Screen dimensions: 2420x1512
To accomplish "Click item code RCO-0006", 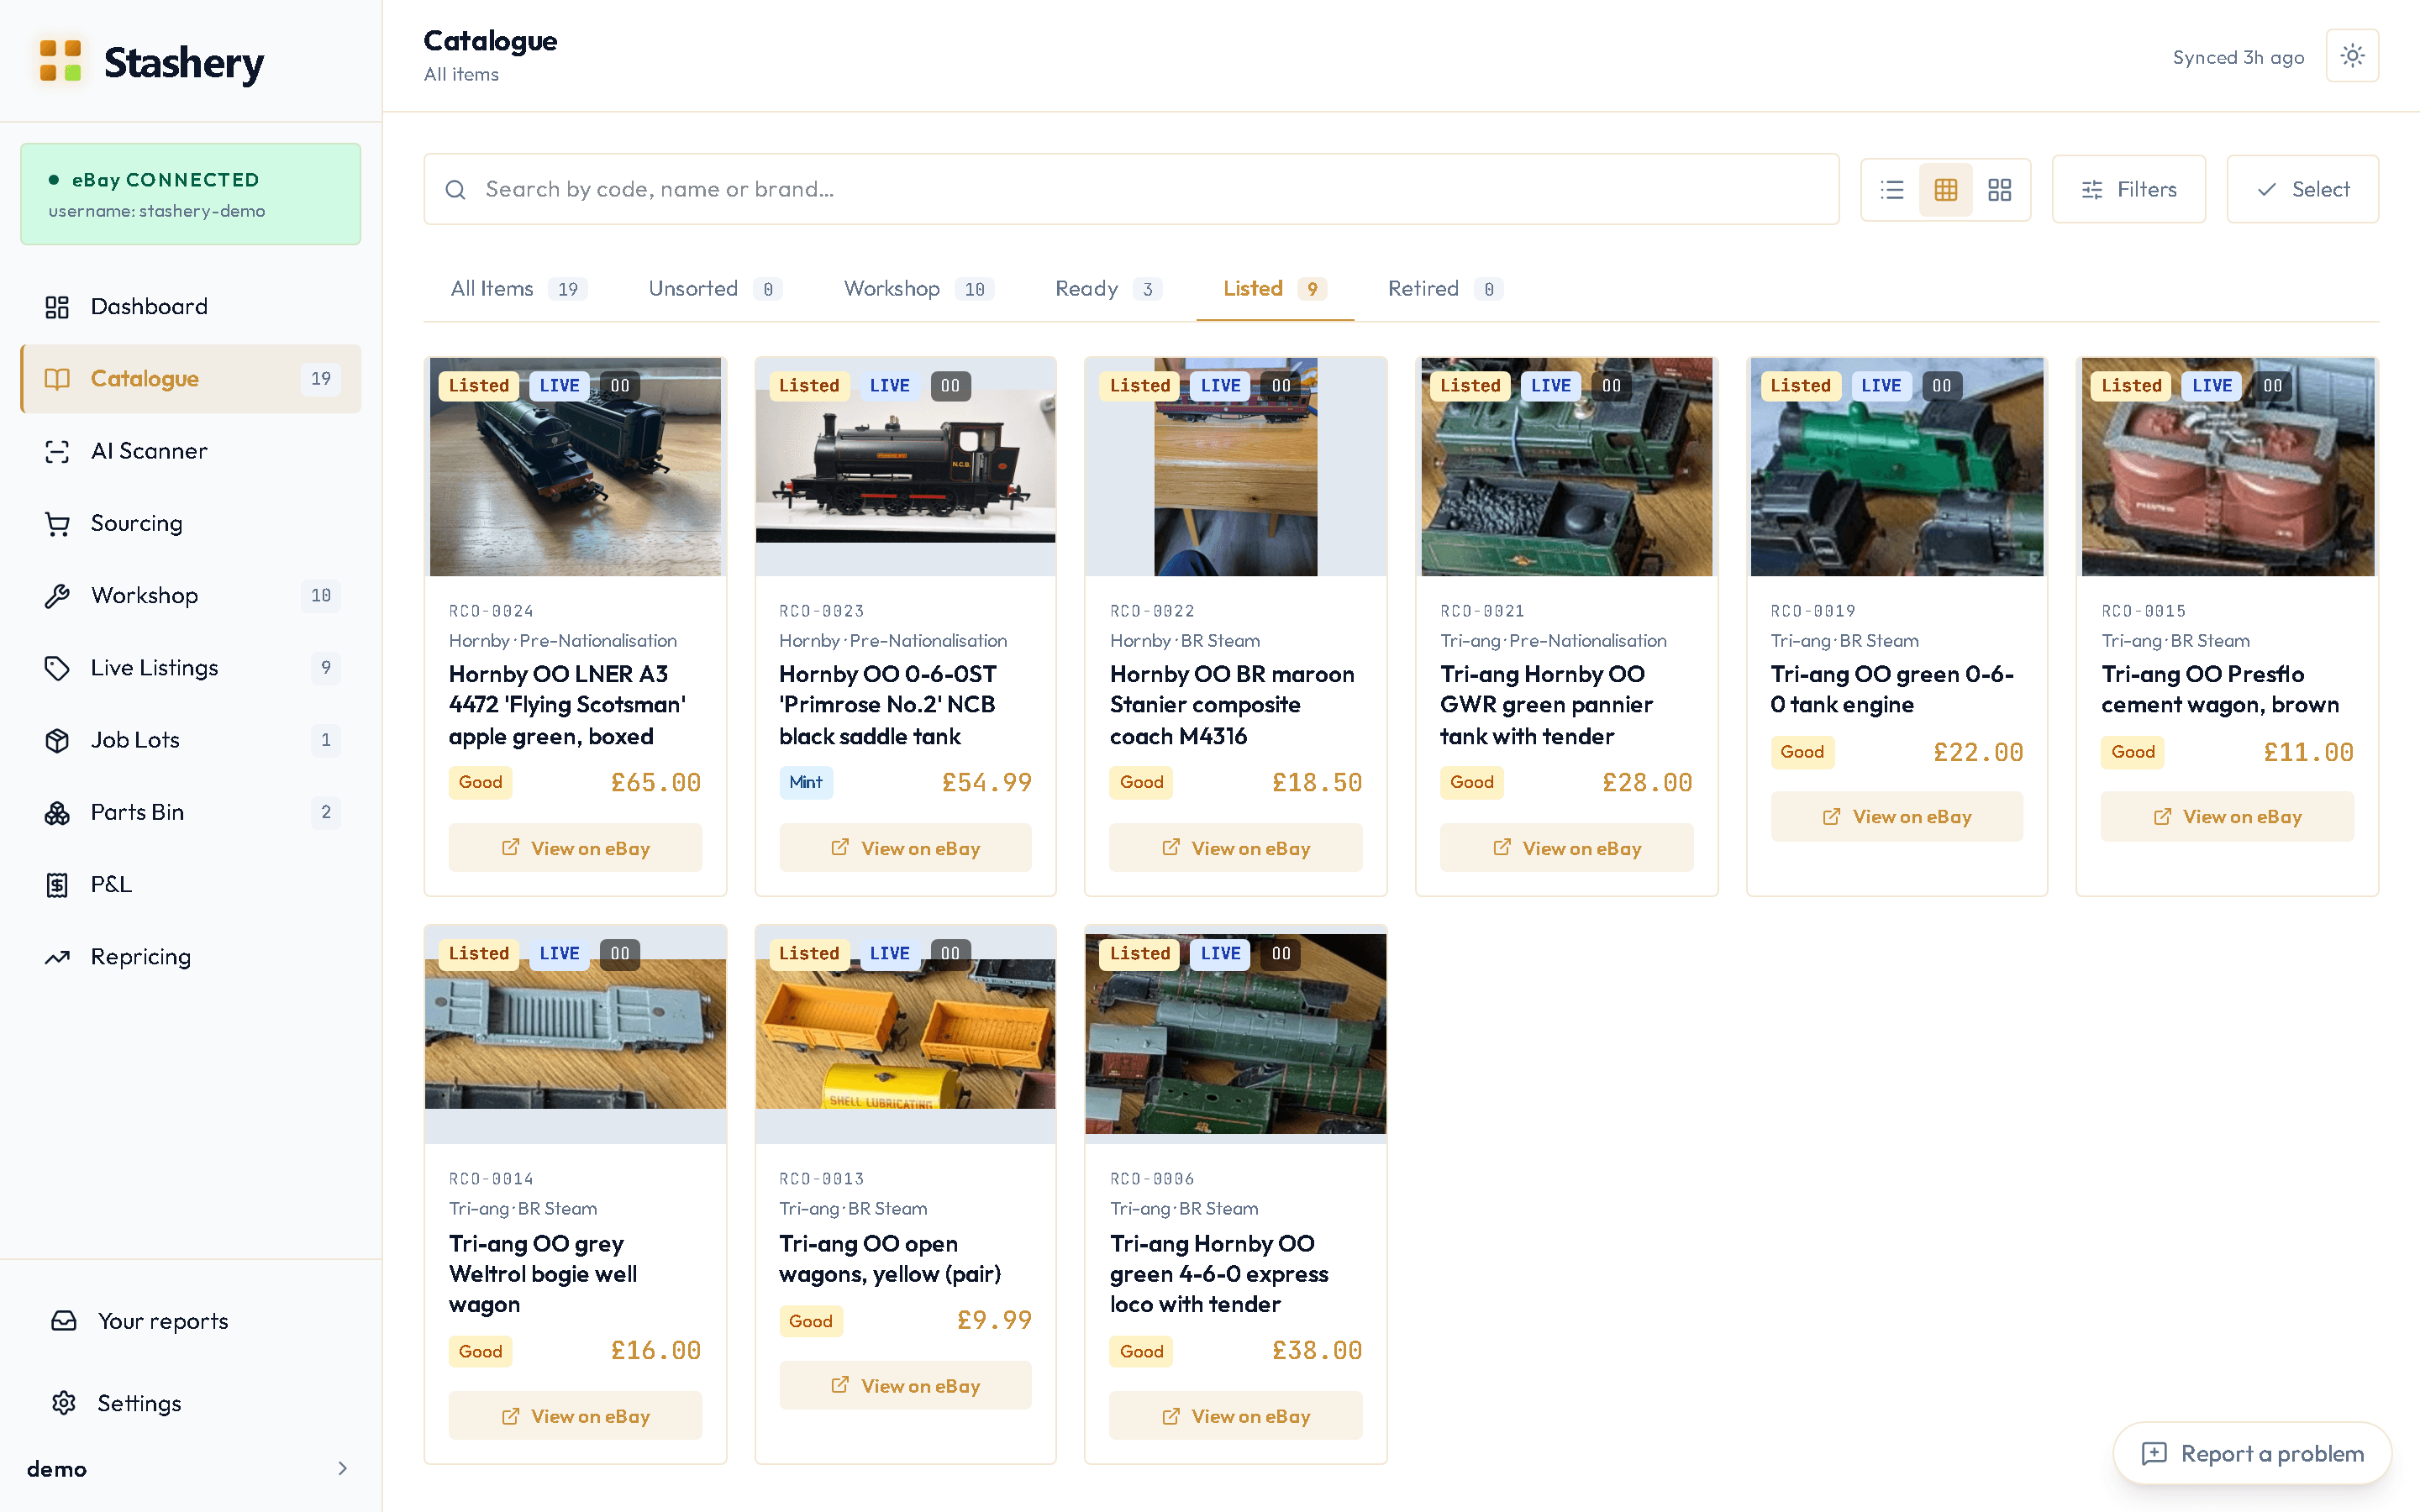I will pos(1152,1179).
